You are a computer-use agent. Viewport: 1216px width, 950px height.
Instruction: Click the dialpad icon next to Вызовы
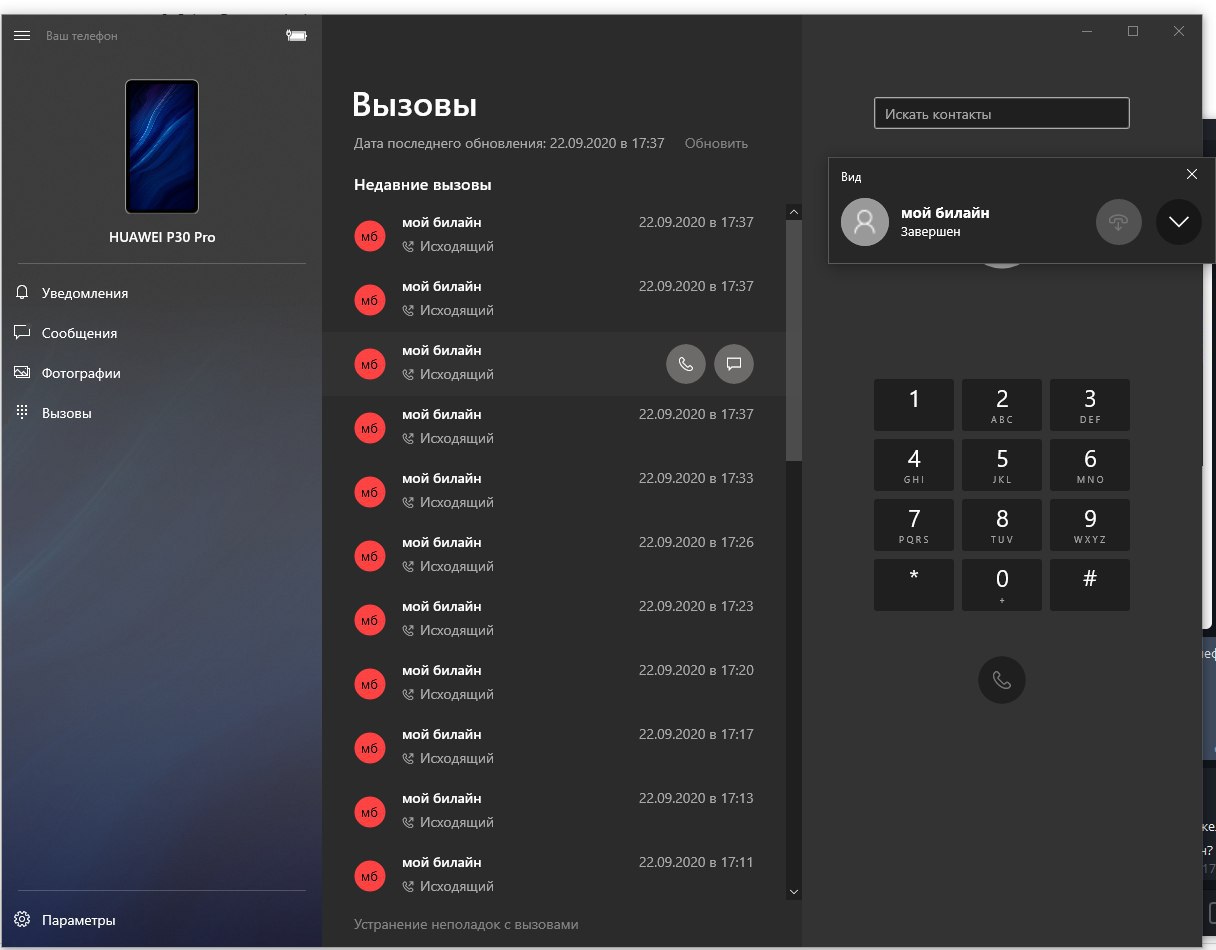pyautogui.click(x=22, y=412)
